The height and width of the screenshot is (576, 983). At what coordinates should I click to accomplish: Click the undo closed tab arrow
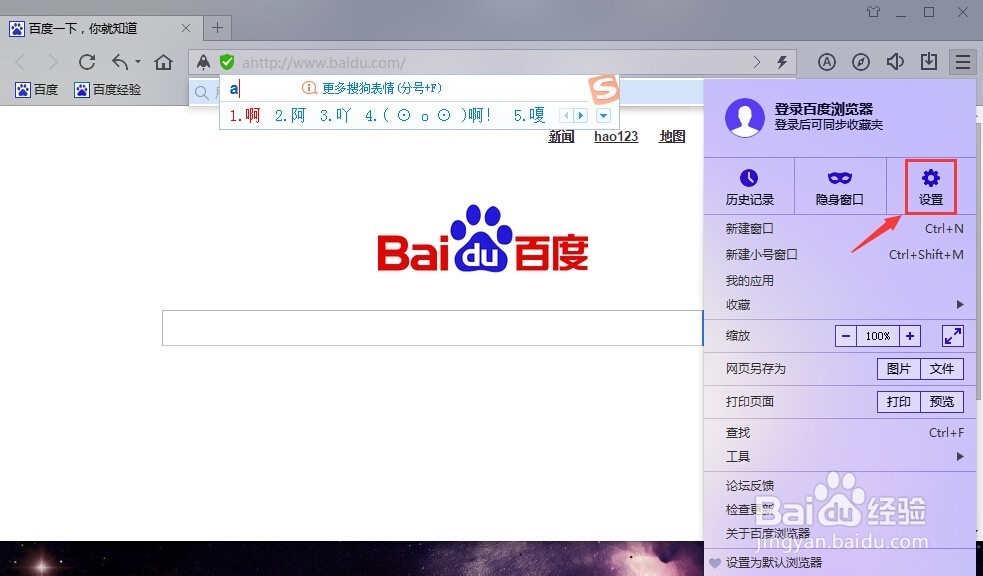pos(120,62)
